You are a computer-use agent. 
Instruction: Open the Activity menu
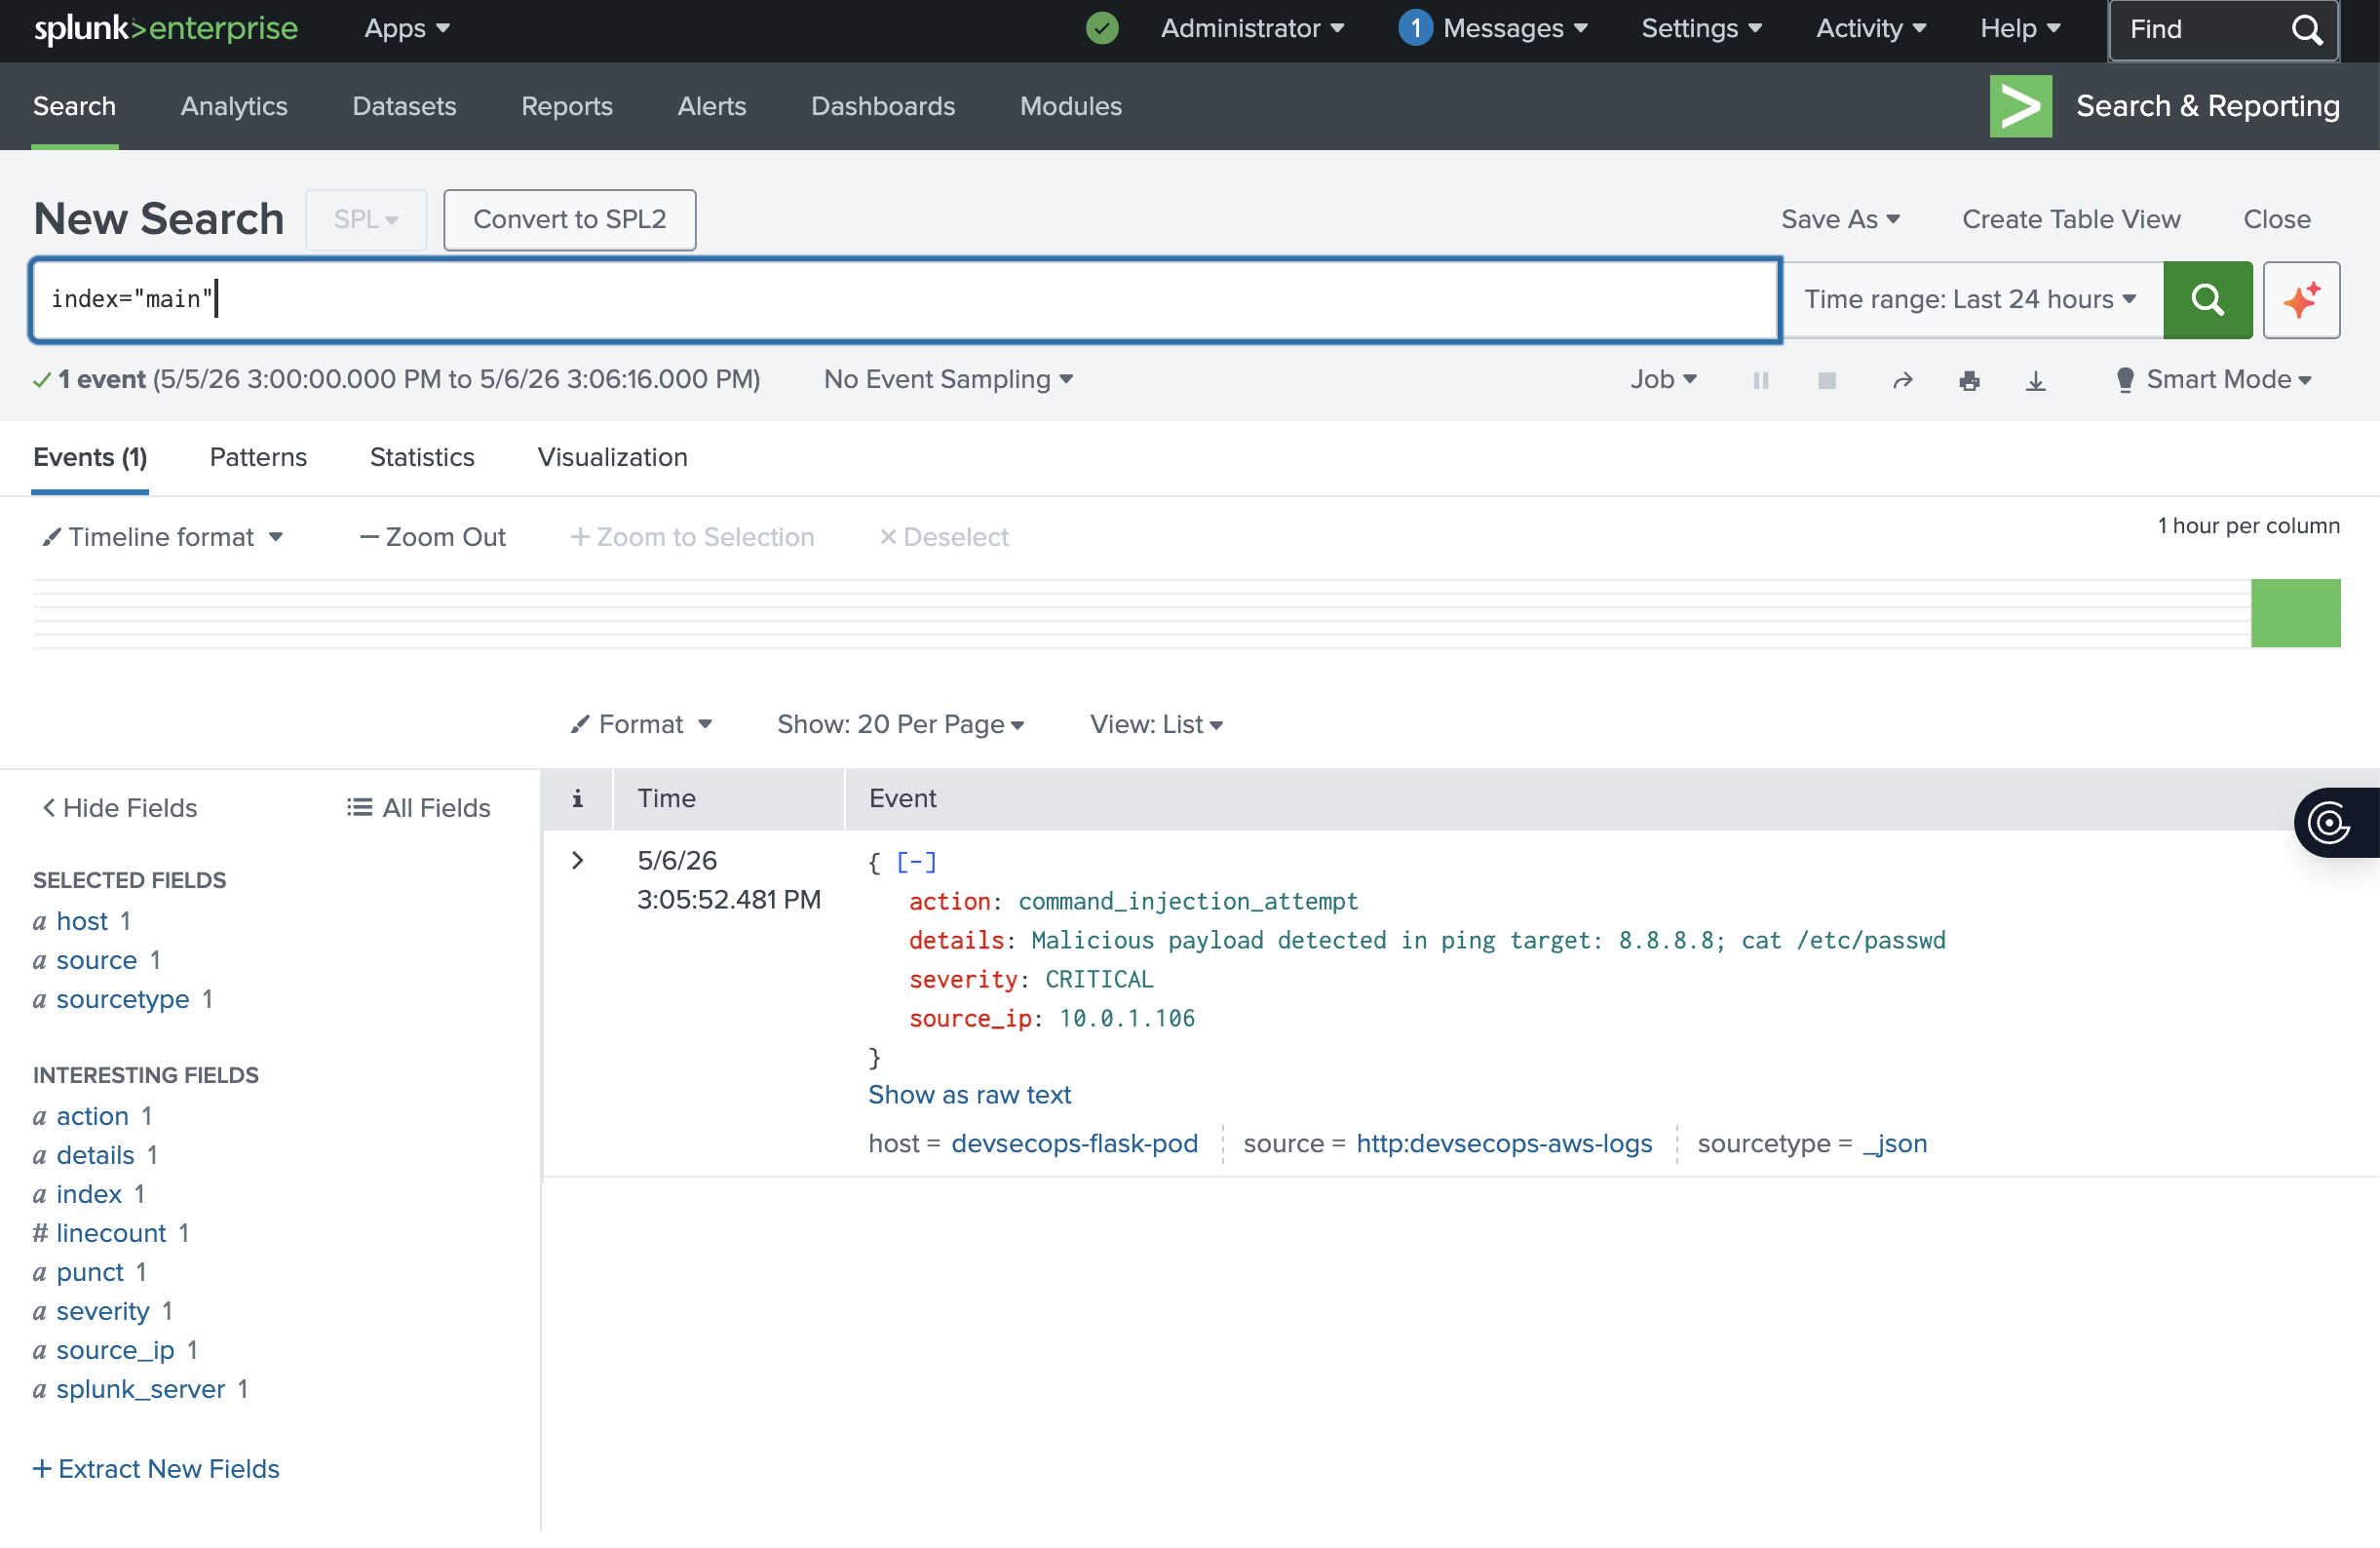(x=1870, y=28)
